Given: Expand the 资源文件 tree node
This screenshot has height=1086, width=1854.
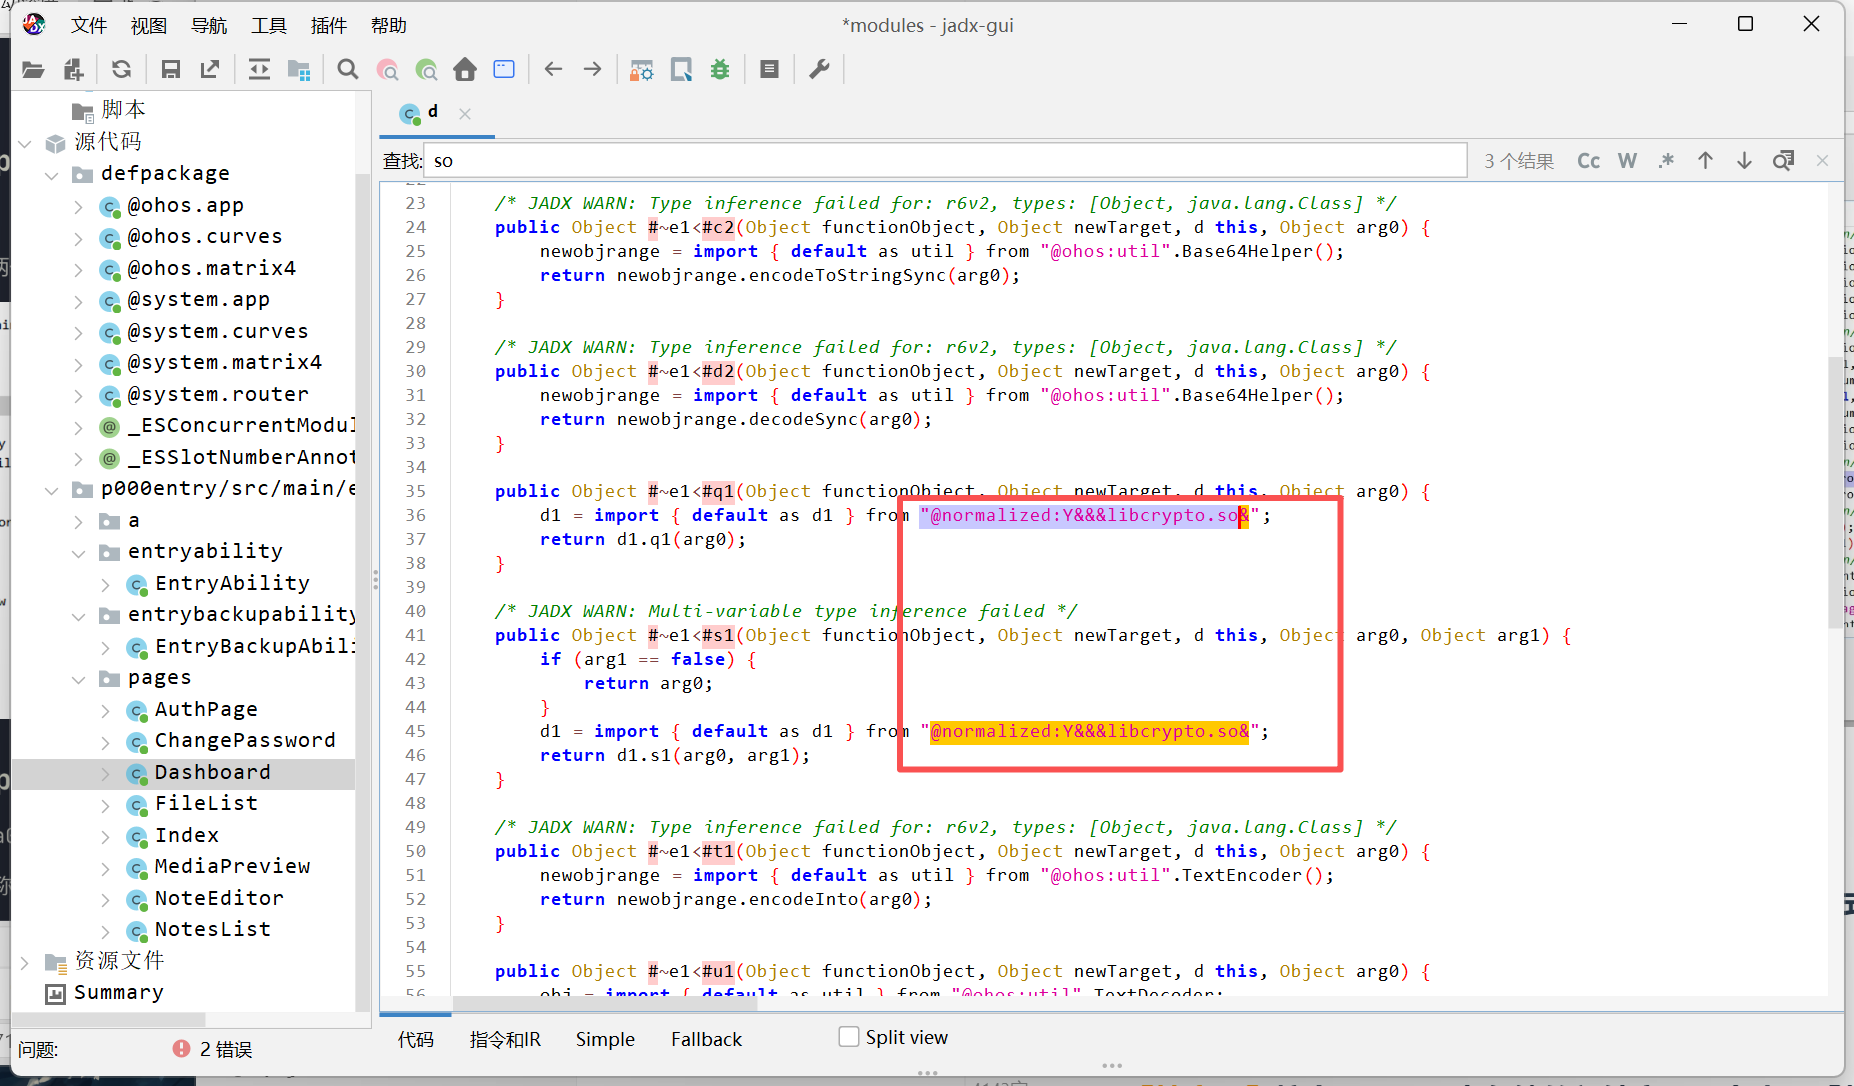Looking at the screenshot, I should point(25,962).
